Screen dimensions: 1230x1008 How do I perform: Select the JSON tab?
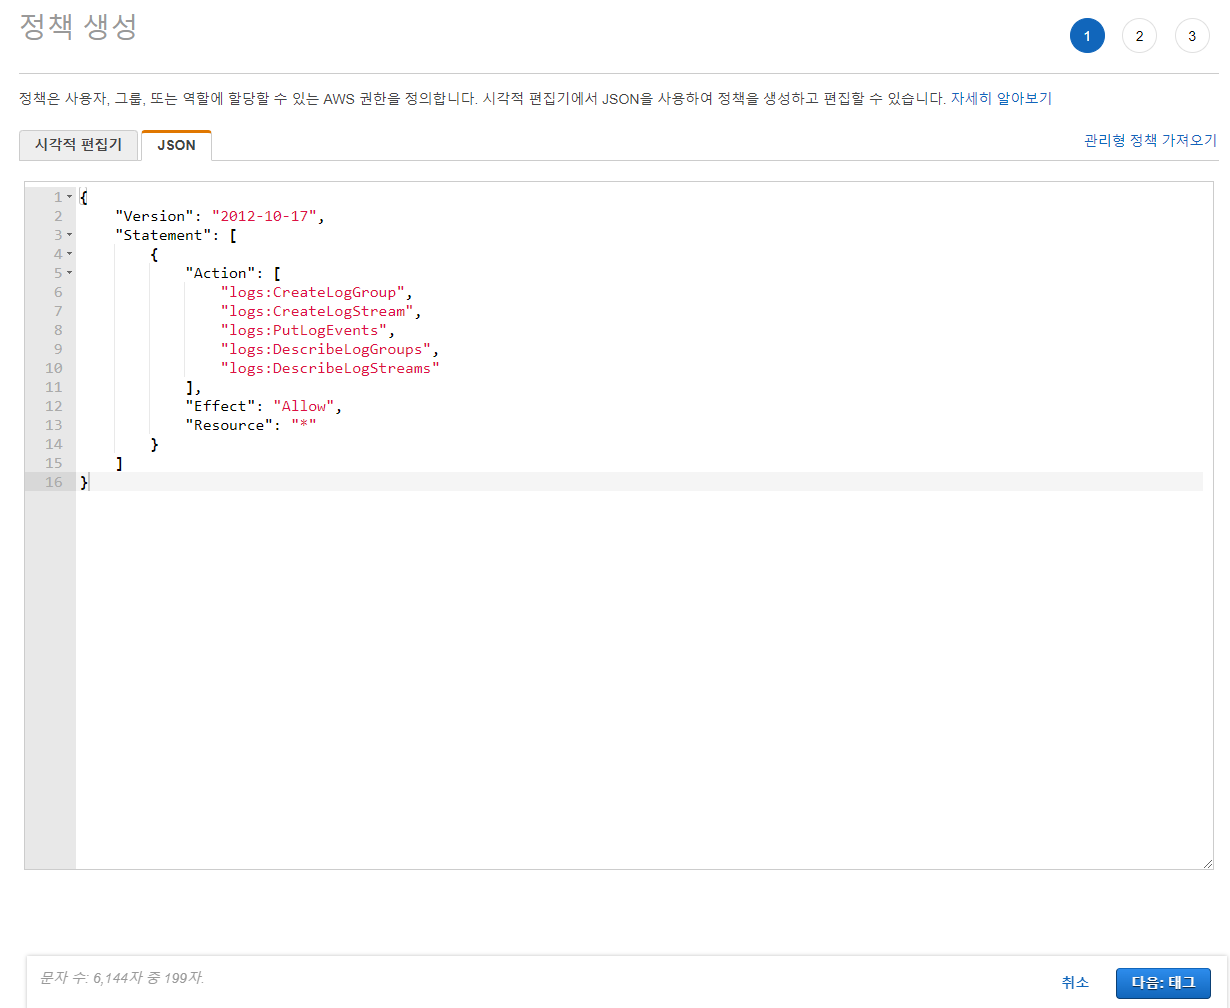tap(176, 145)
